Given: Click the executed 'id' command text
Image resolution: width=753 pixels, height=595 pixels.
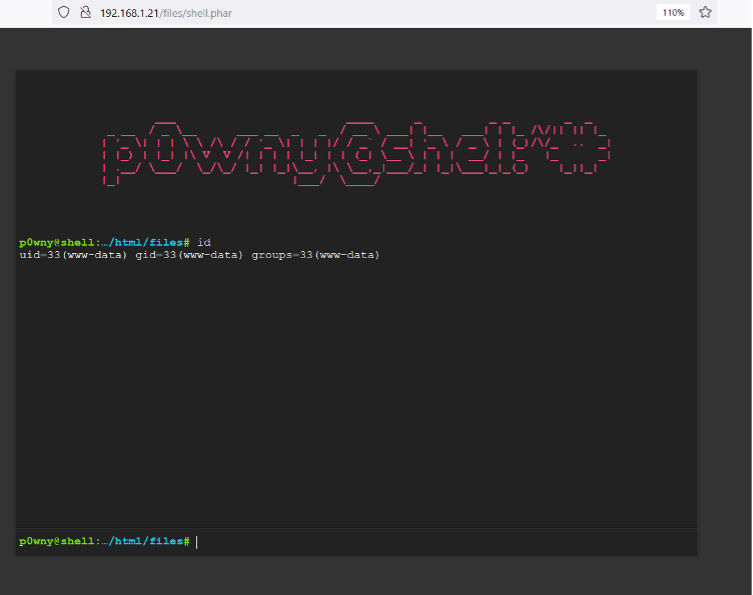Looking at the screenshot, I should pyautogui.click(x=204, y=242).
